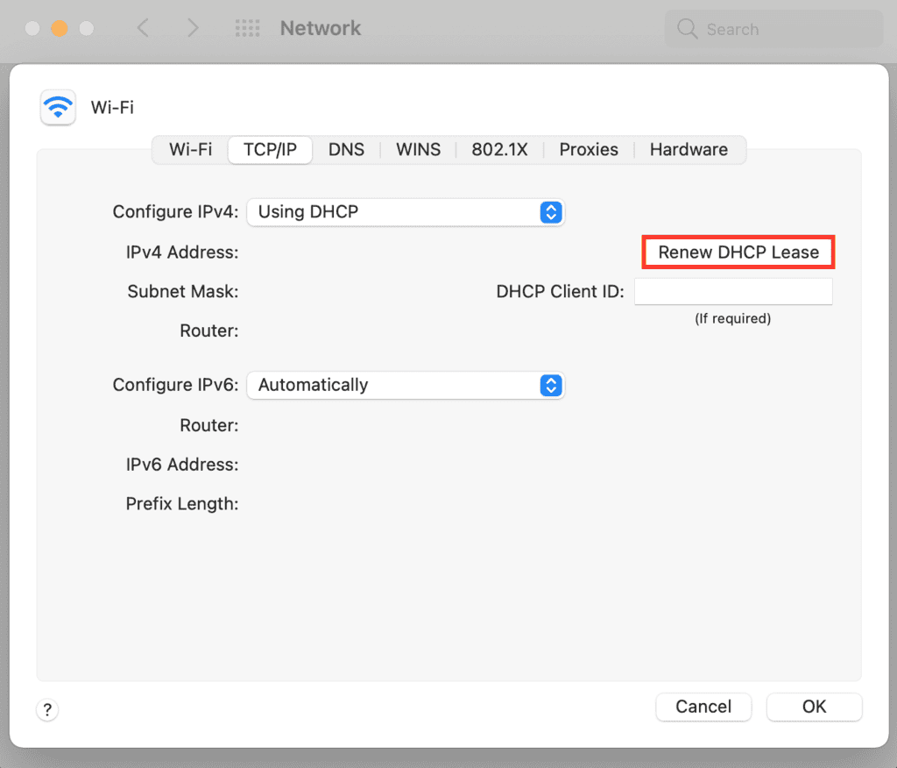Screen dimensions: 897x768
Task: Click the forward arrow in the toolbar
Action: click(x=193, y=28)
